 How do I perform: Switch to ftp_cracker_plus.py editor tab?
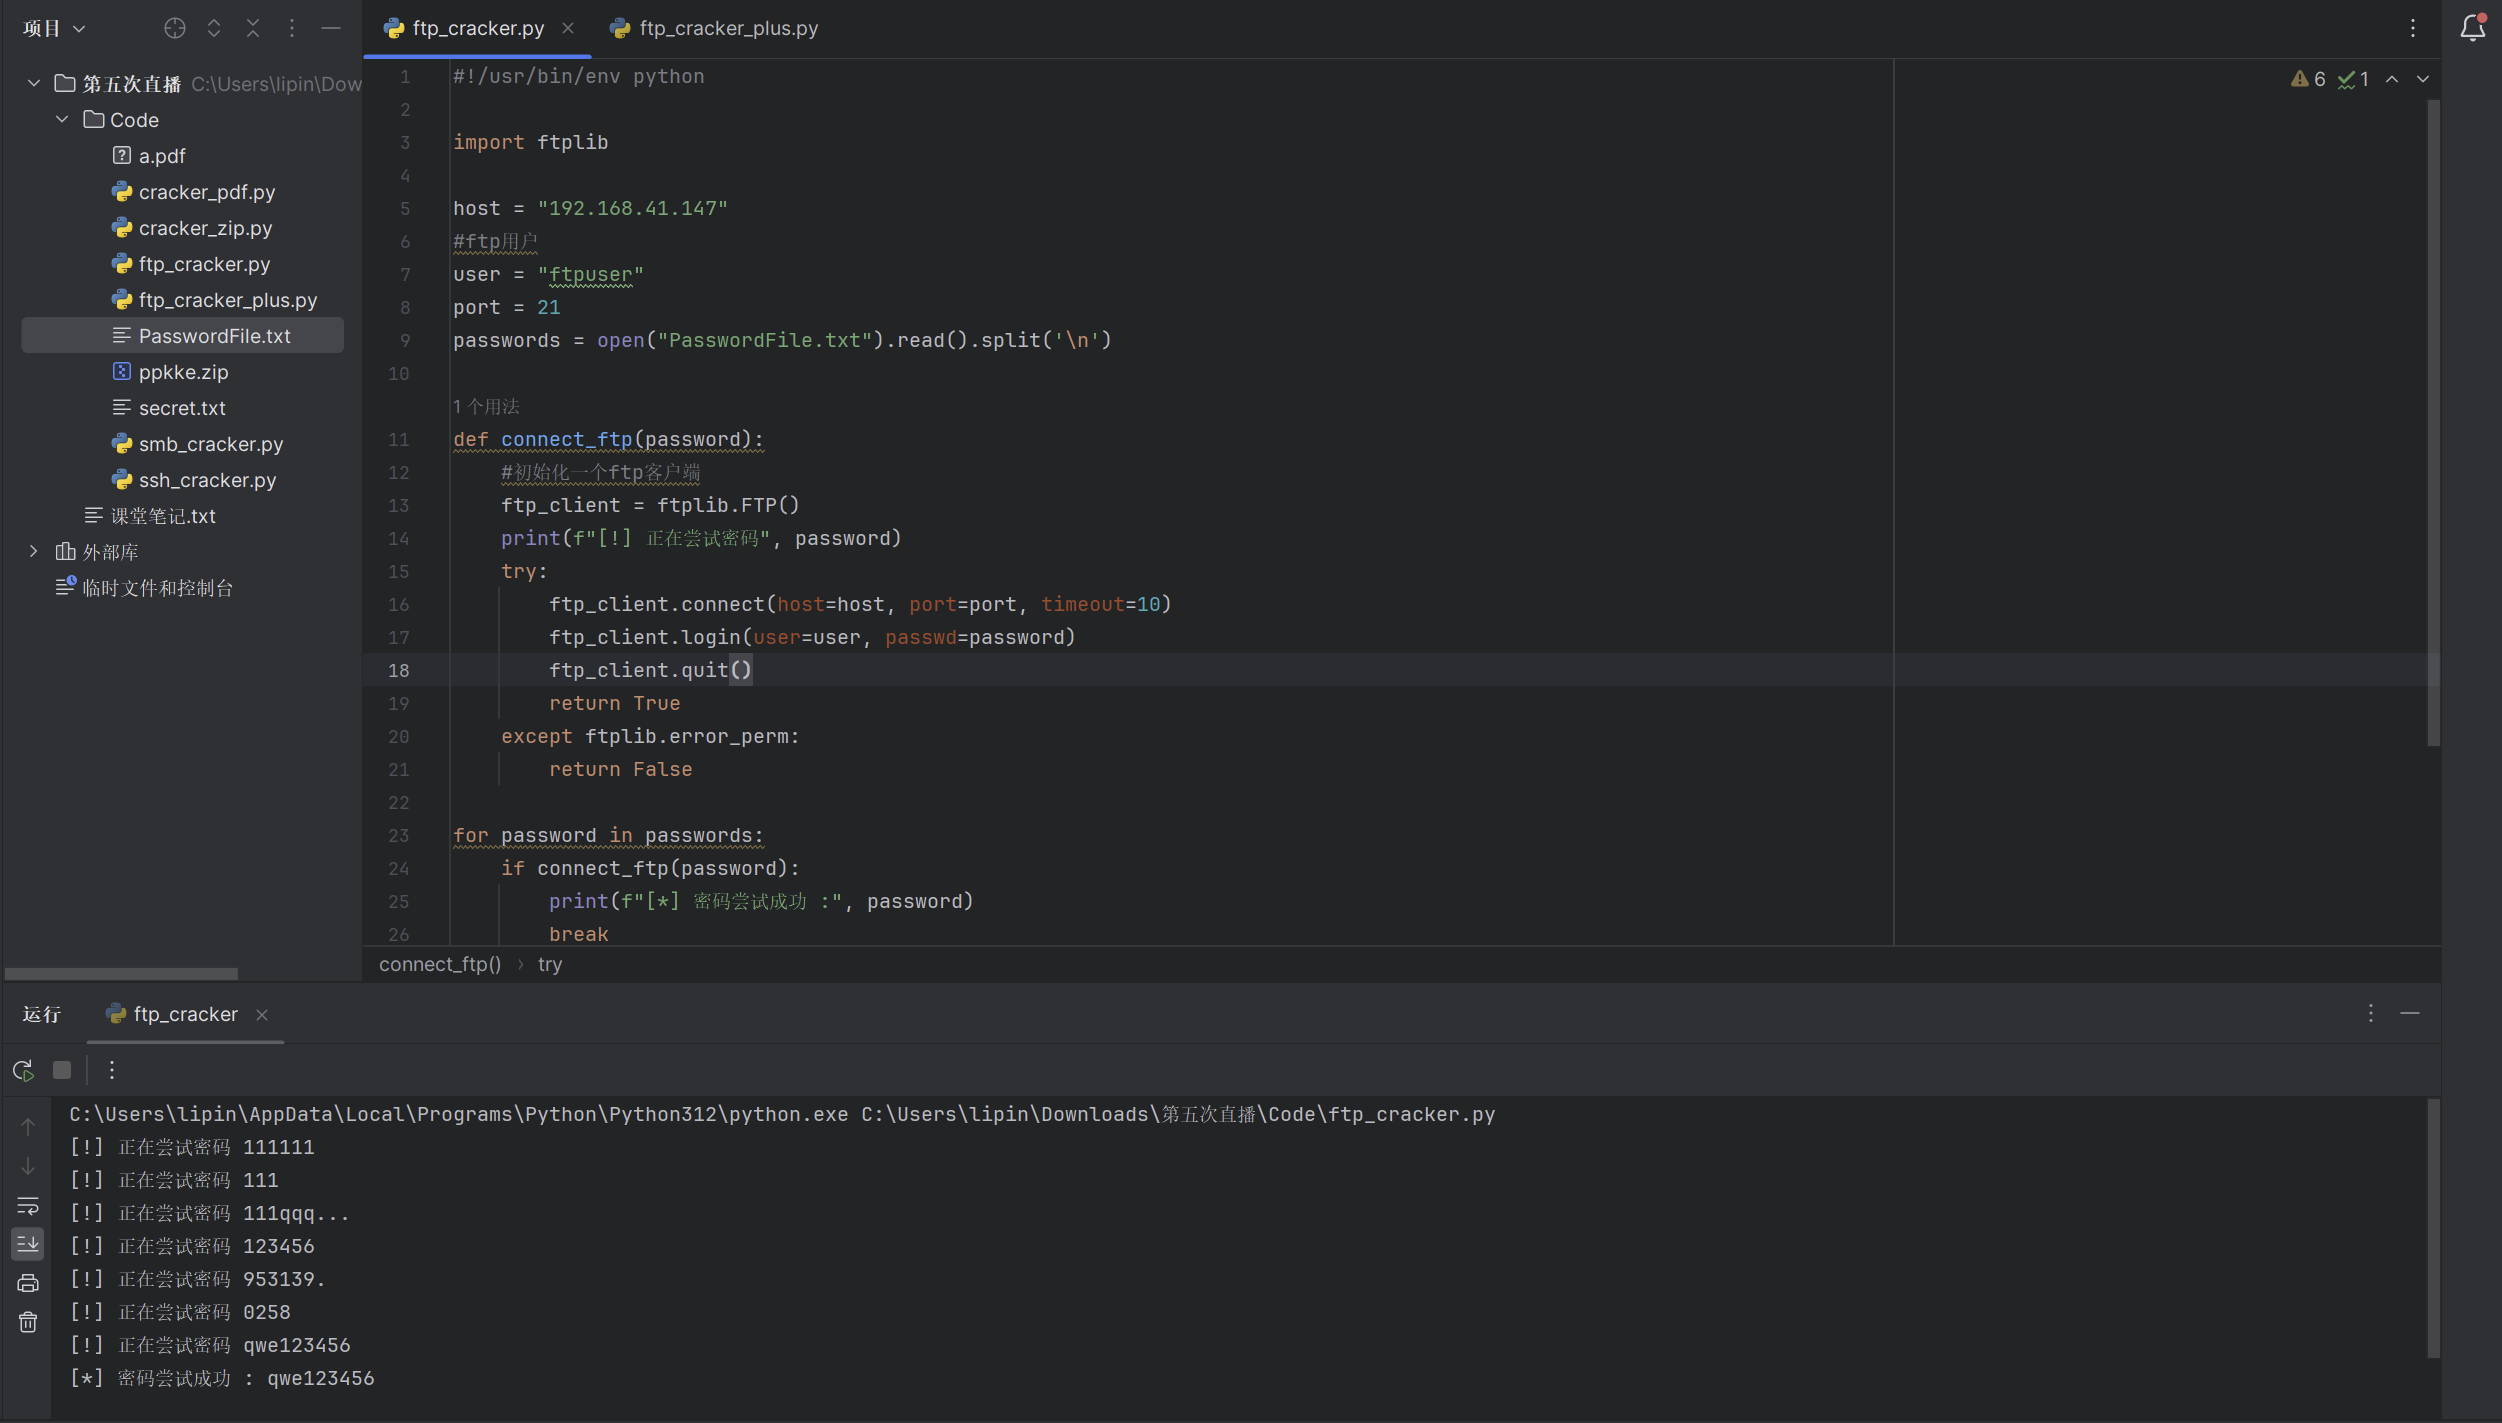pos(716,28)
